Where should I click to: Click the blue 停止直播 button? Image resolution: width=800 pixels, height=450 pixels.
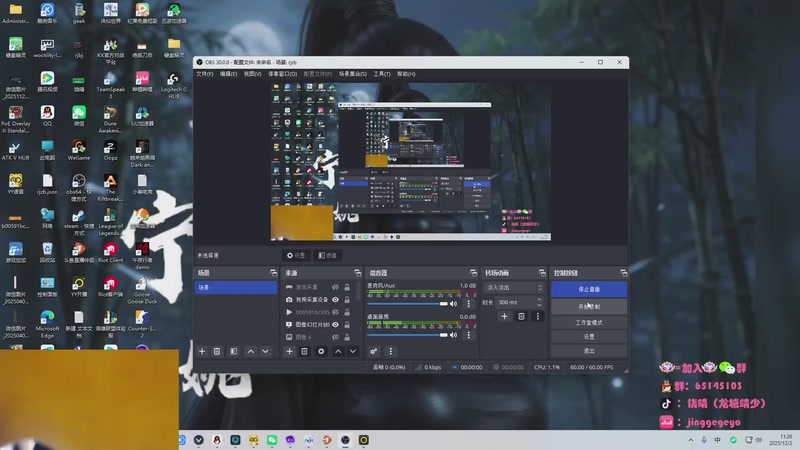[x=589, y=289]
